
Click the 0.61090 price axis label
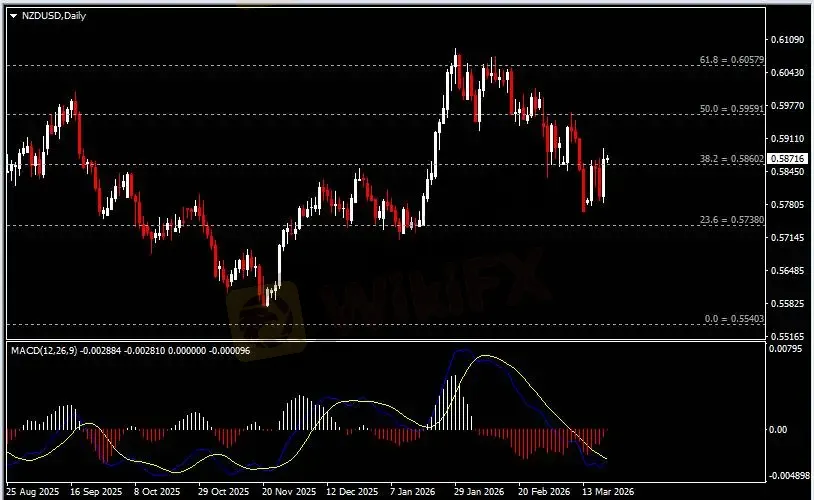tap(790, 40)
